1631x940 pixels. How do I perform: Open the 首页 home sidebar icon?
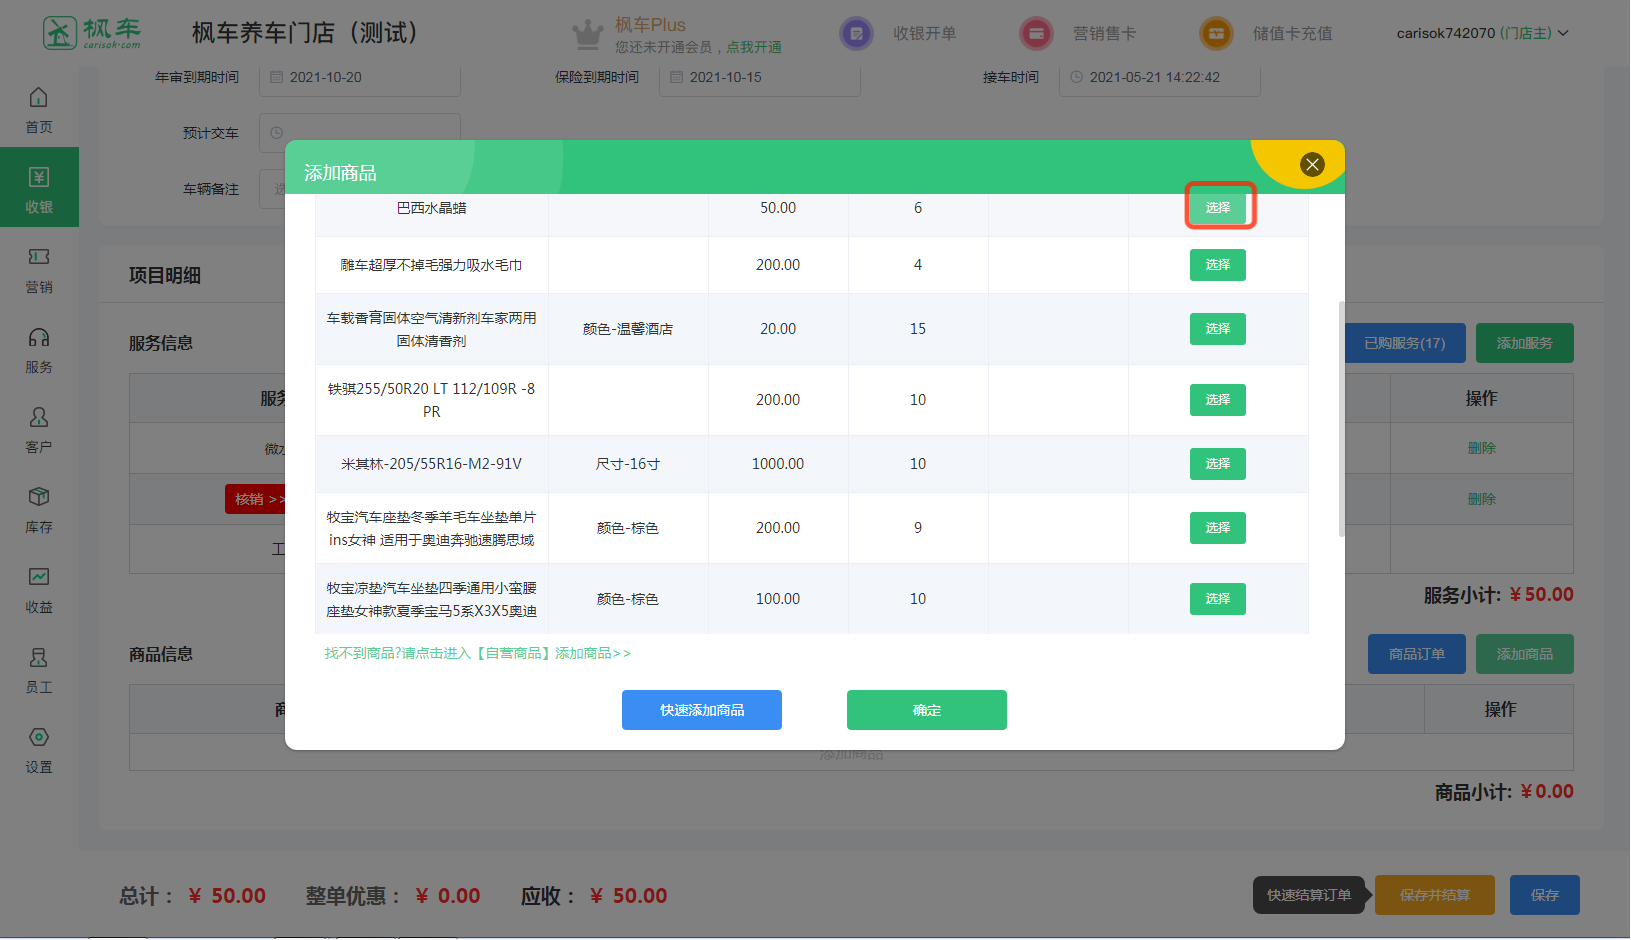[39, 109]
